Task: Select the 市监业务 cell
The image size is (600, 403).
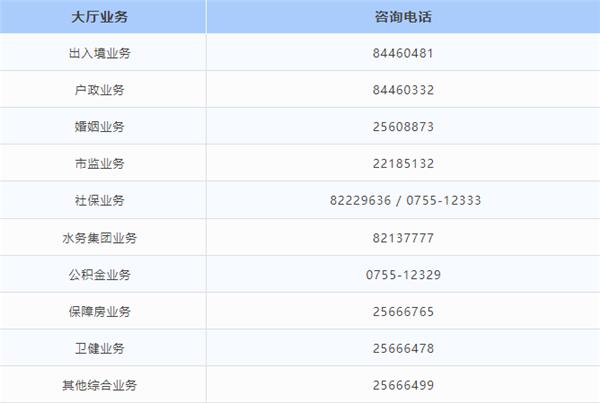Action: pos(99,164)
